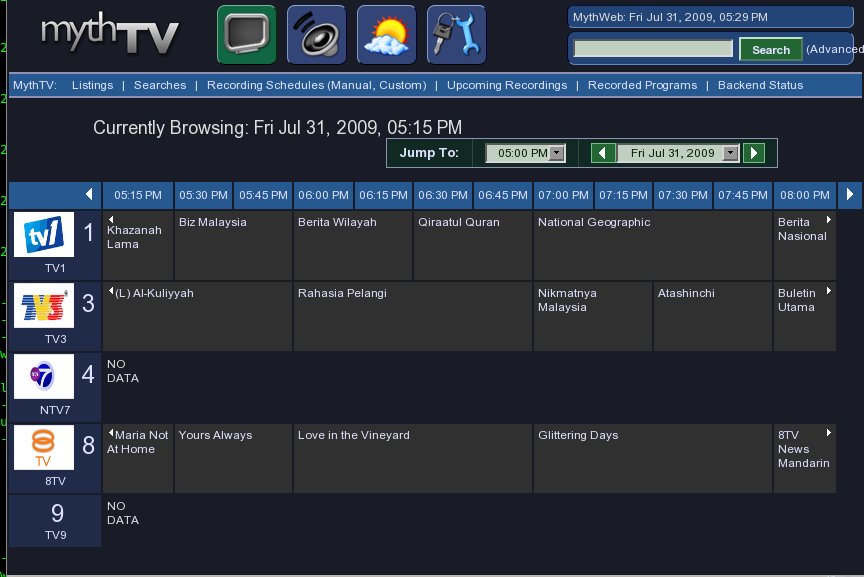The height and width of the screenshot is (577, 864).
Task: Open the National Geographic program on TV1
Action: [x=594, y=222]
